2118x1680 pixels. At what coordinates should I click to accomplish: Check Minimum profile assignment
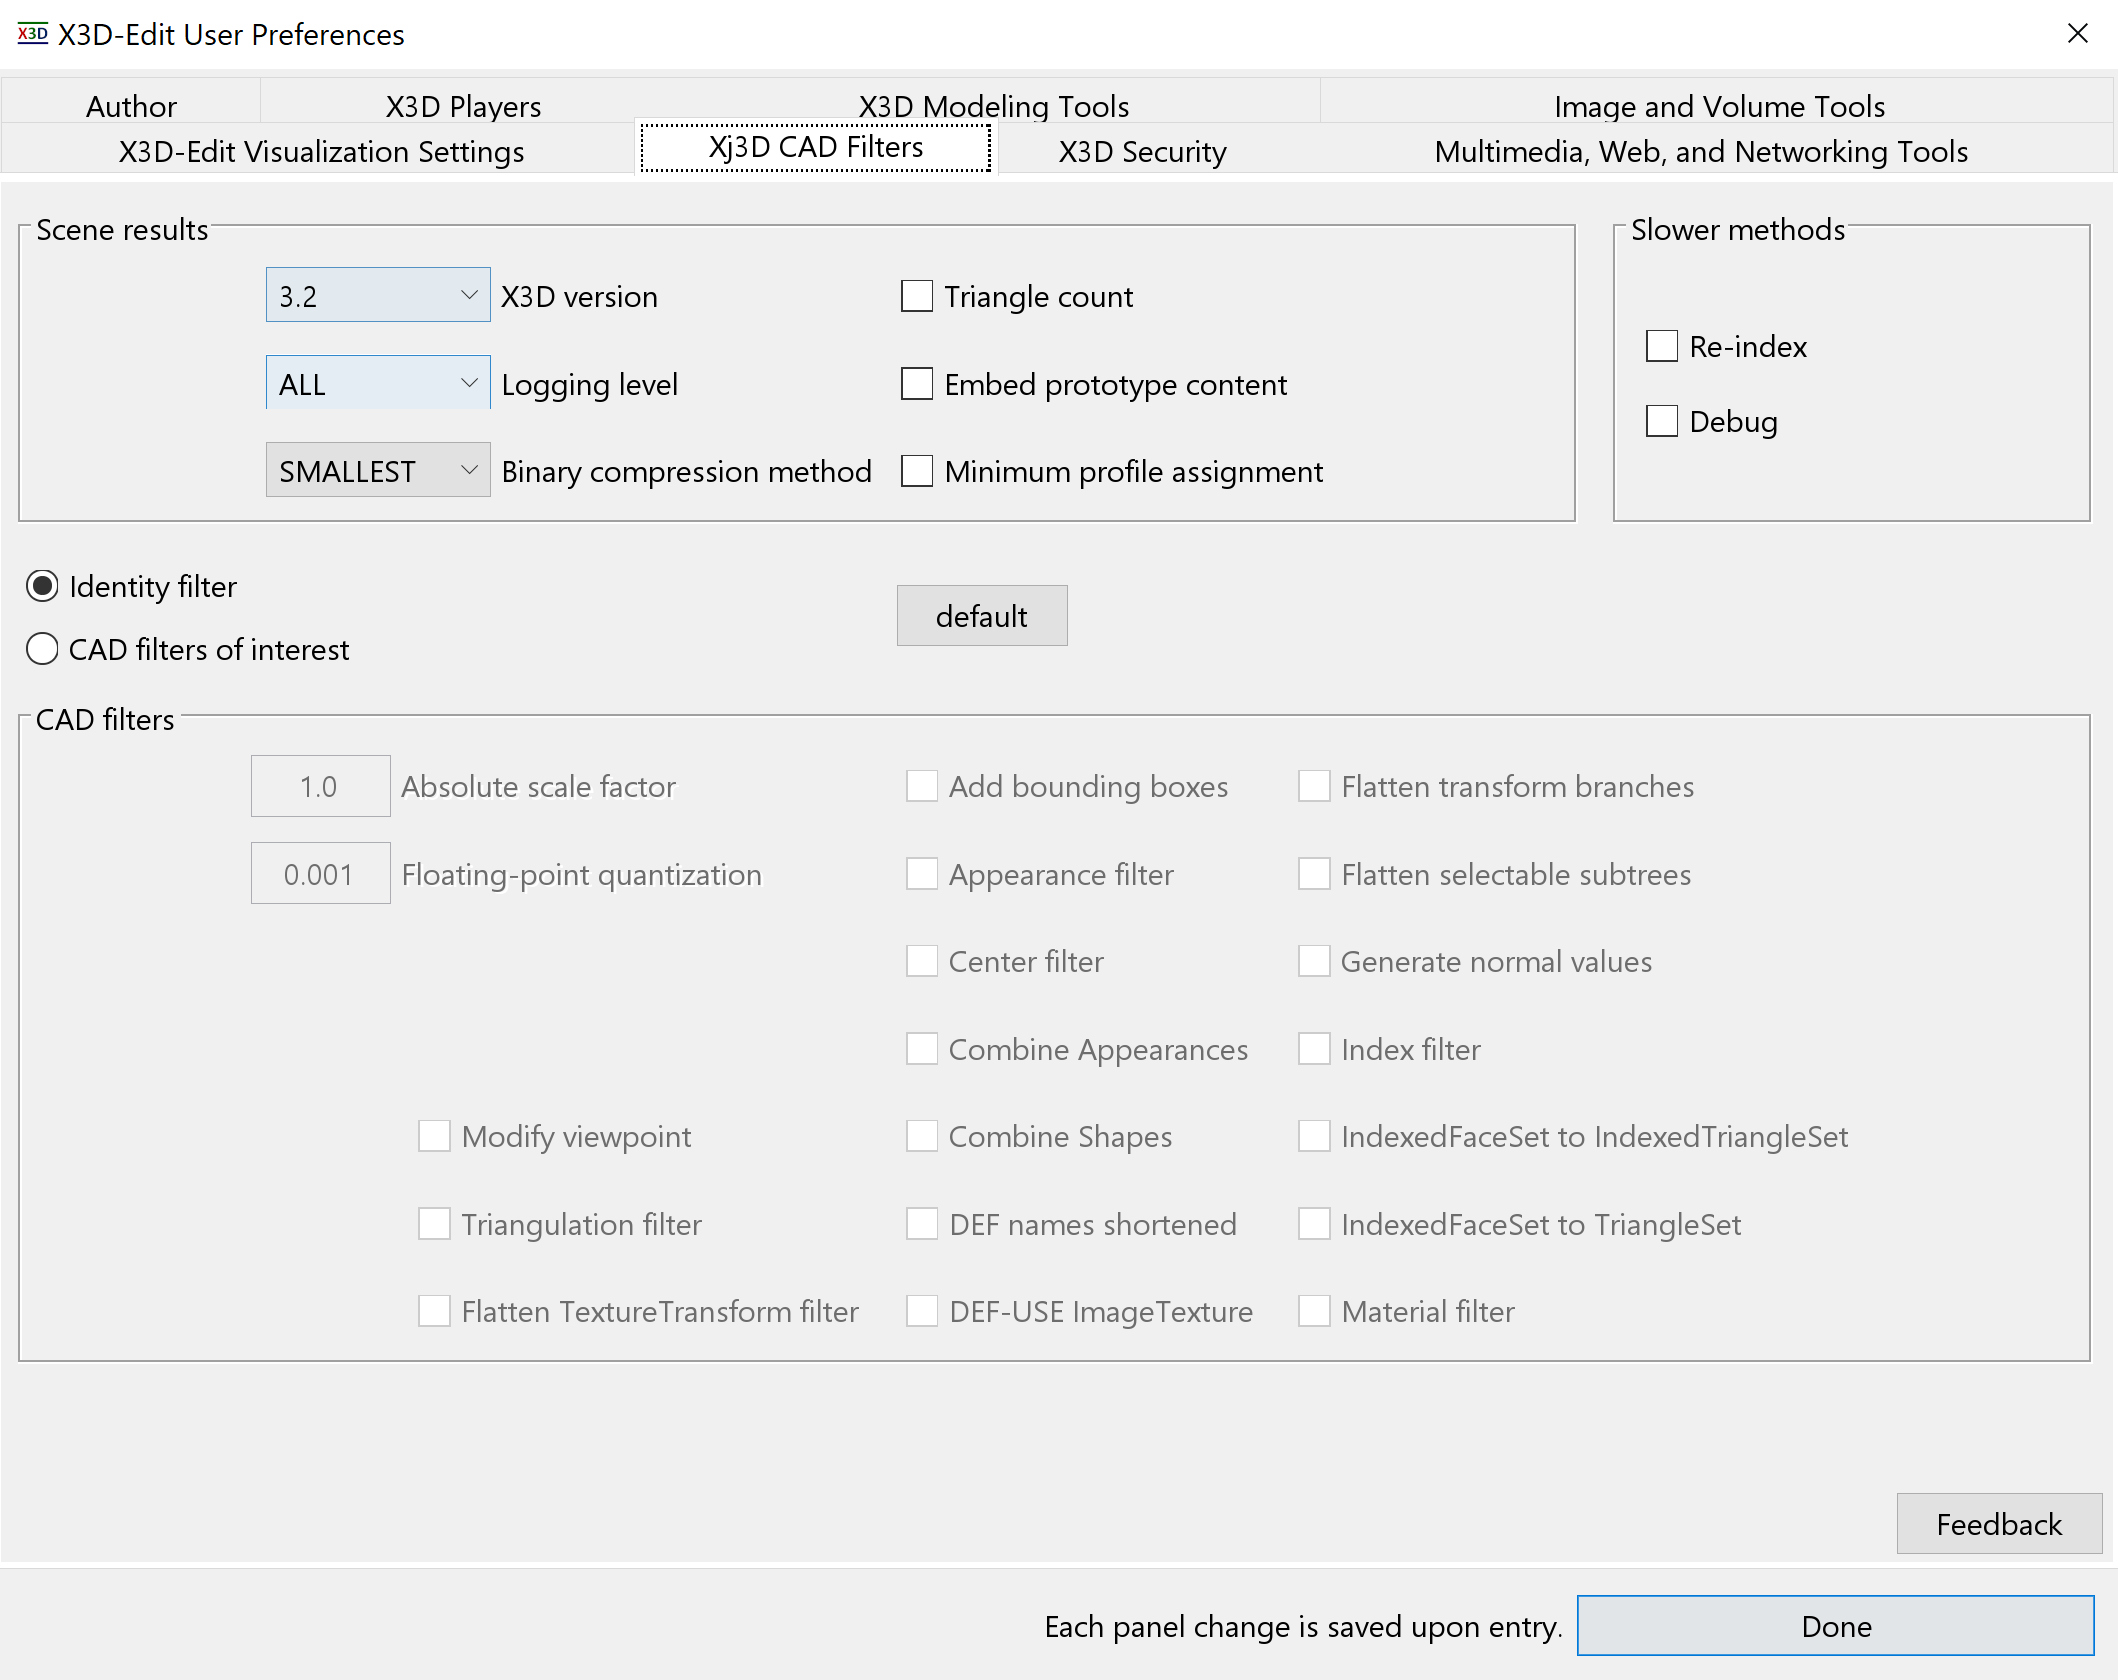[916, 471]
